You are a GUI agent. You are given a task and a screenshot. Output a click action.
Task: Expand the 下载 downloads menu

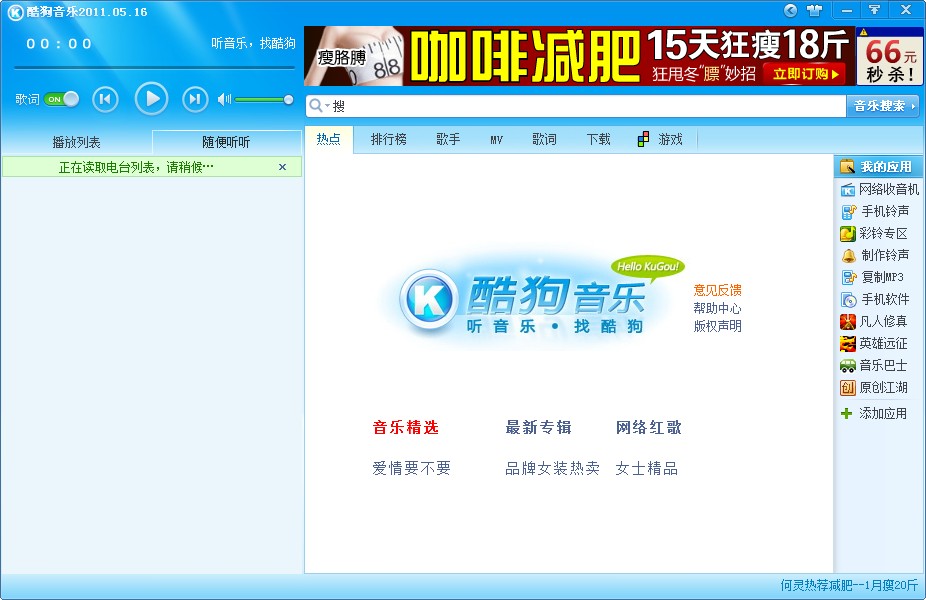click(598, 140)
